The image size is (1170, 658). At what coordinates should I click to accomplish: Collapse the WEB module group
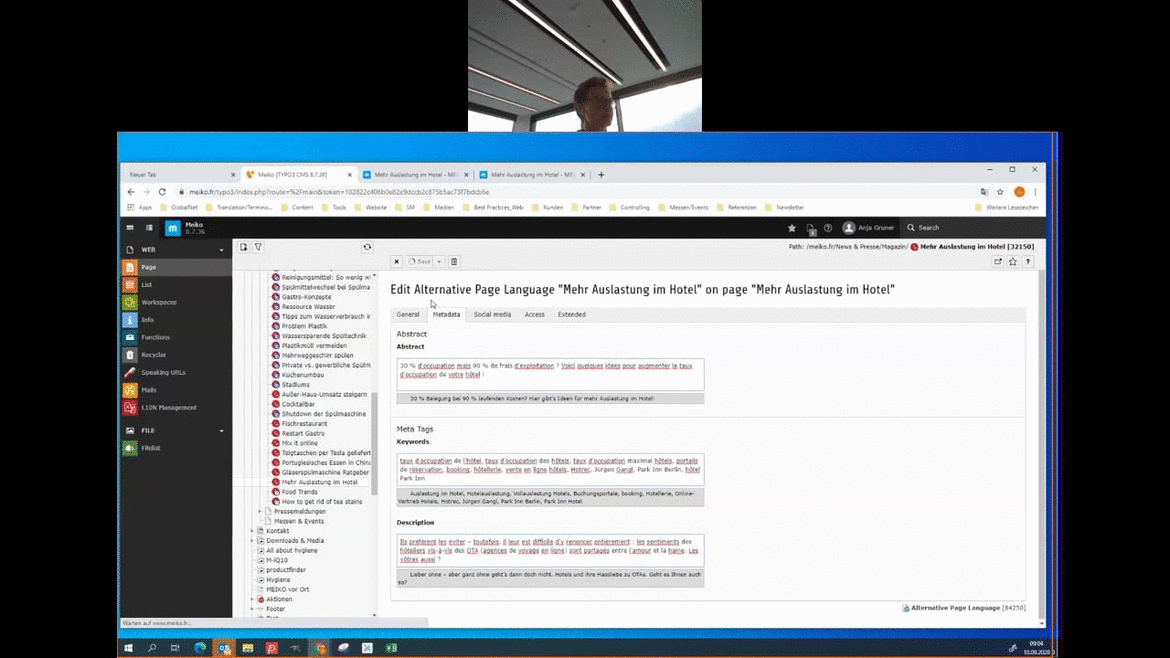pos(222,250)
